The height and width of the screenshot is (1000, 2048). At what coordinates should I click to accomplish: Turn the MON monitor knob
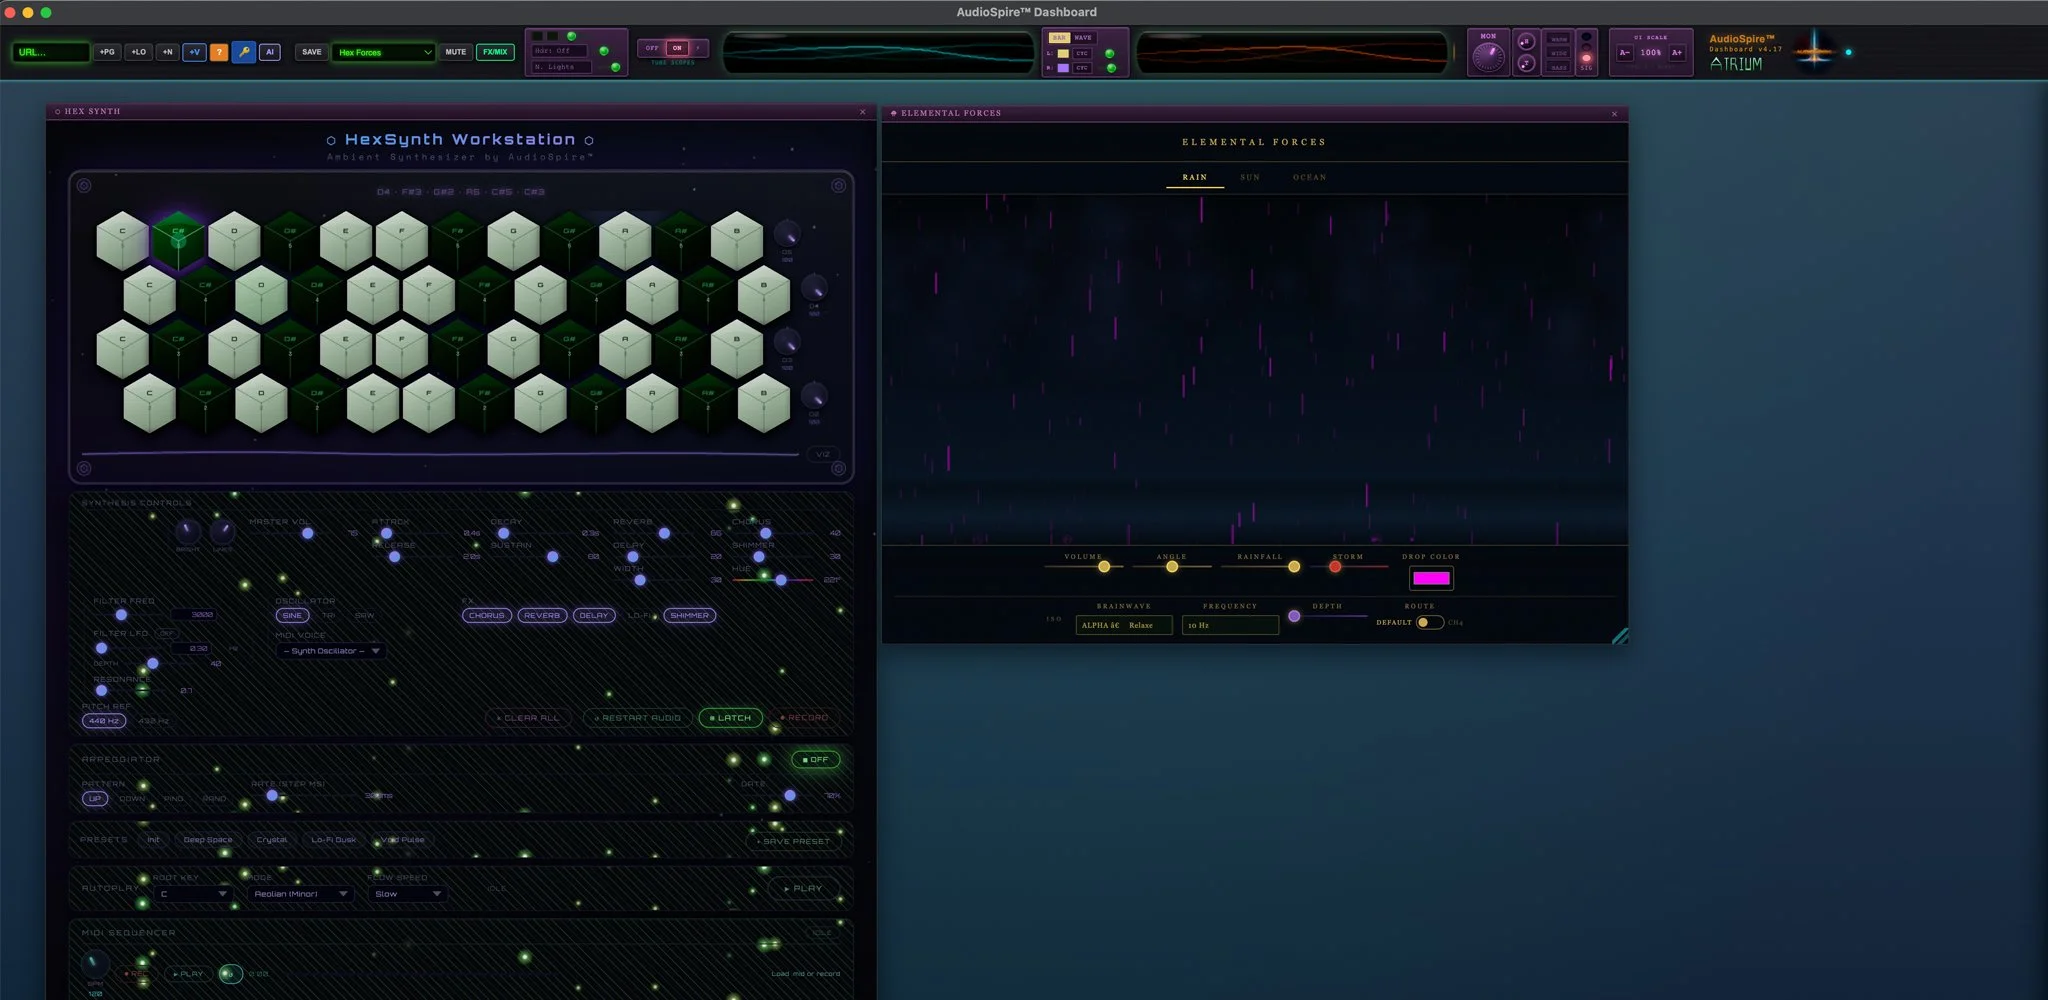point(1488,58)
